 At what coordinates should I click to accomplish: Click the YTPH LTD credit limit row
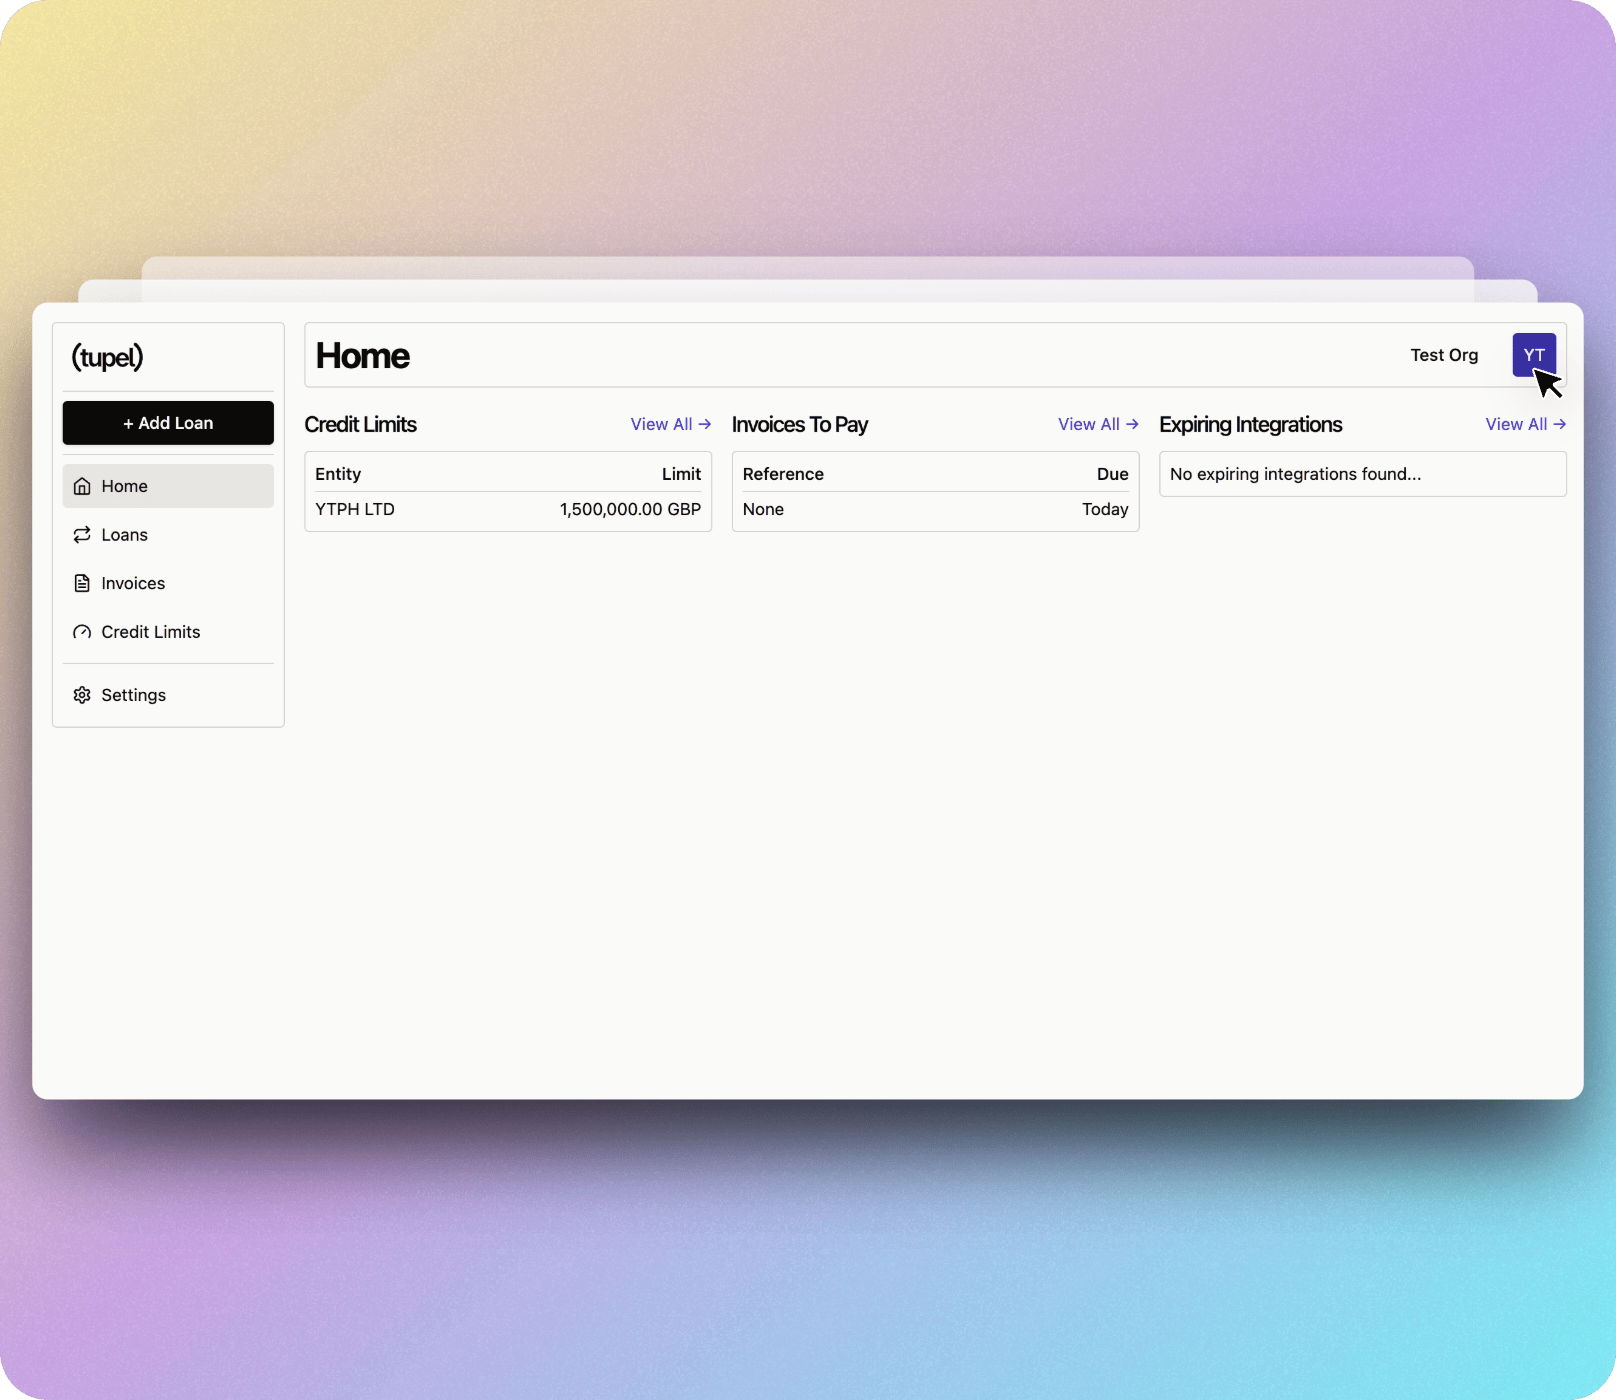508,509
